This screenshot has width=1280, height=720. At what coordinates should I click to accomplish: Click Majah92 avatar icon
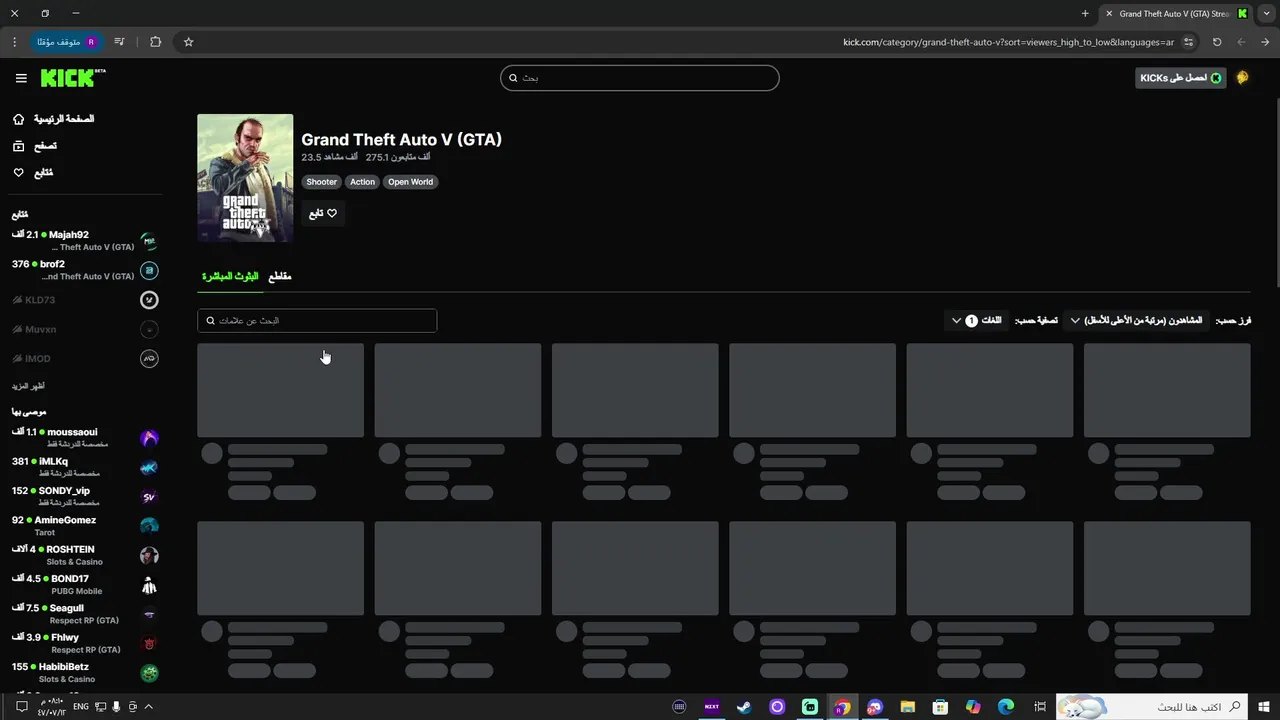pyautogui.click(x=149, y=241)
